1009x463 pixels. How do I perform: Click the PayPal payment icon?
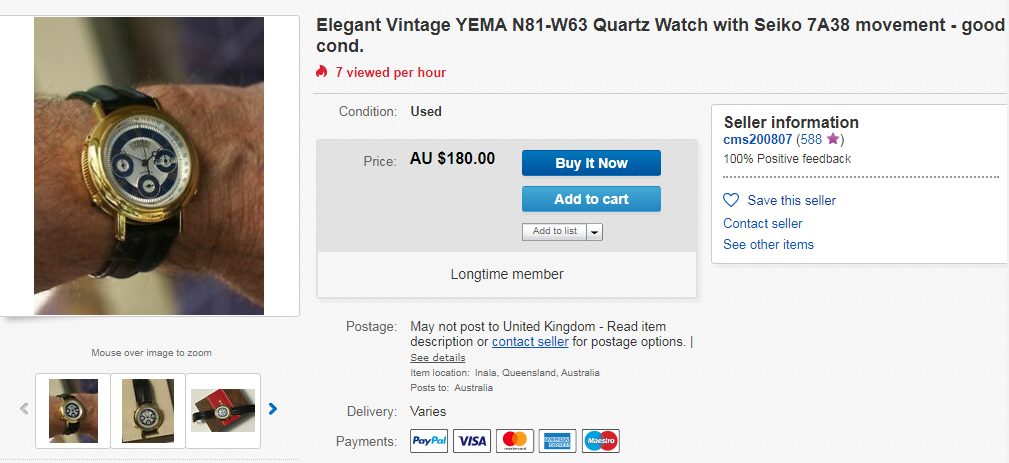[429, 441]
